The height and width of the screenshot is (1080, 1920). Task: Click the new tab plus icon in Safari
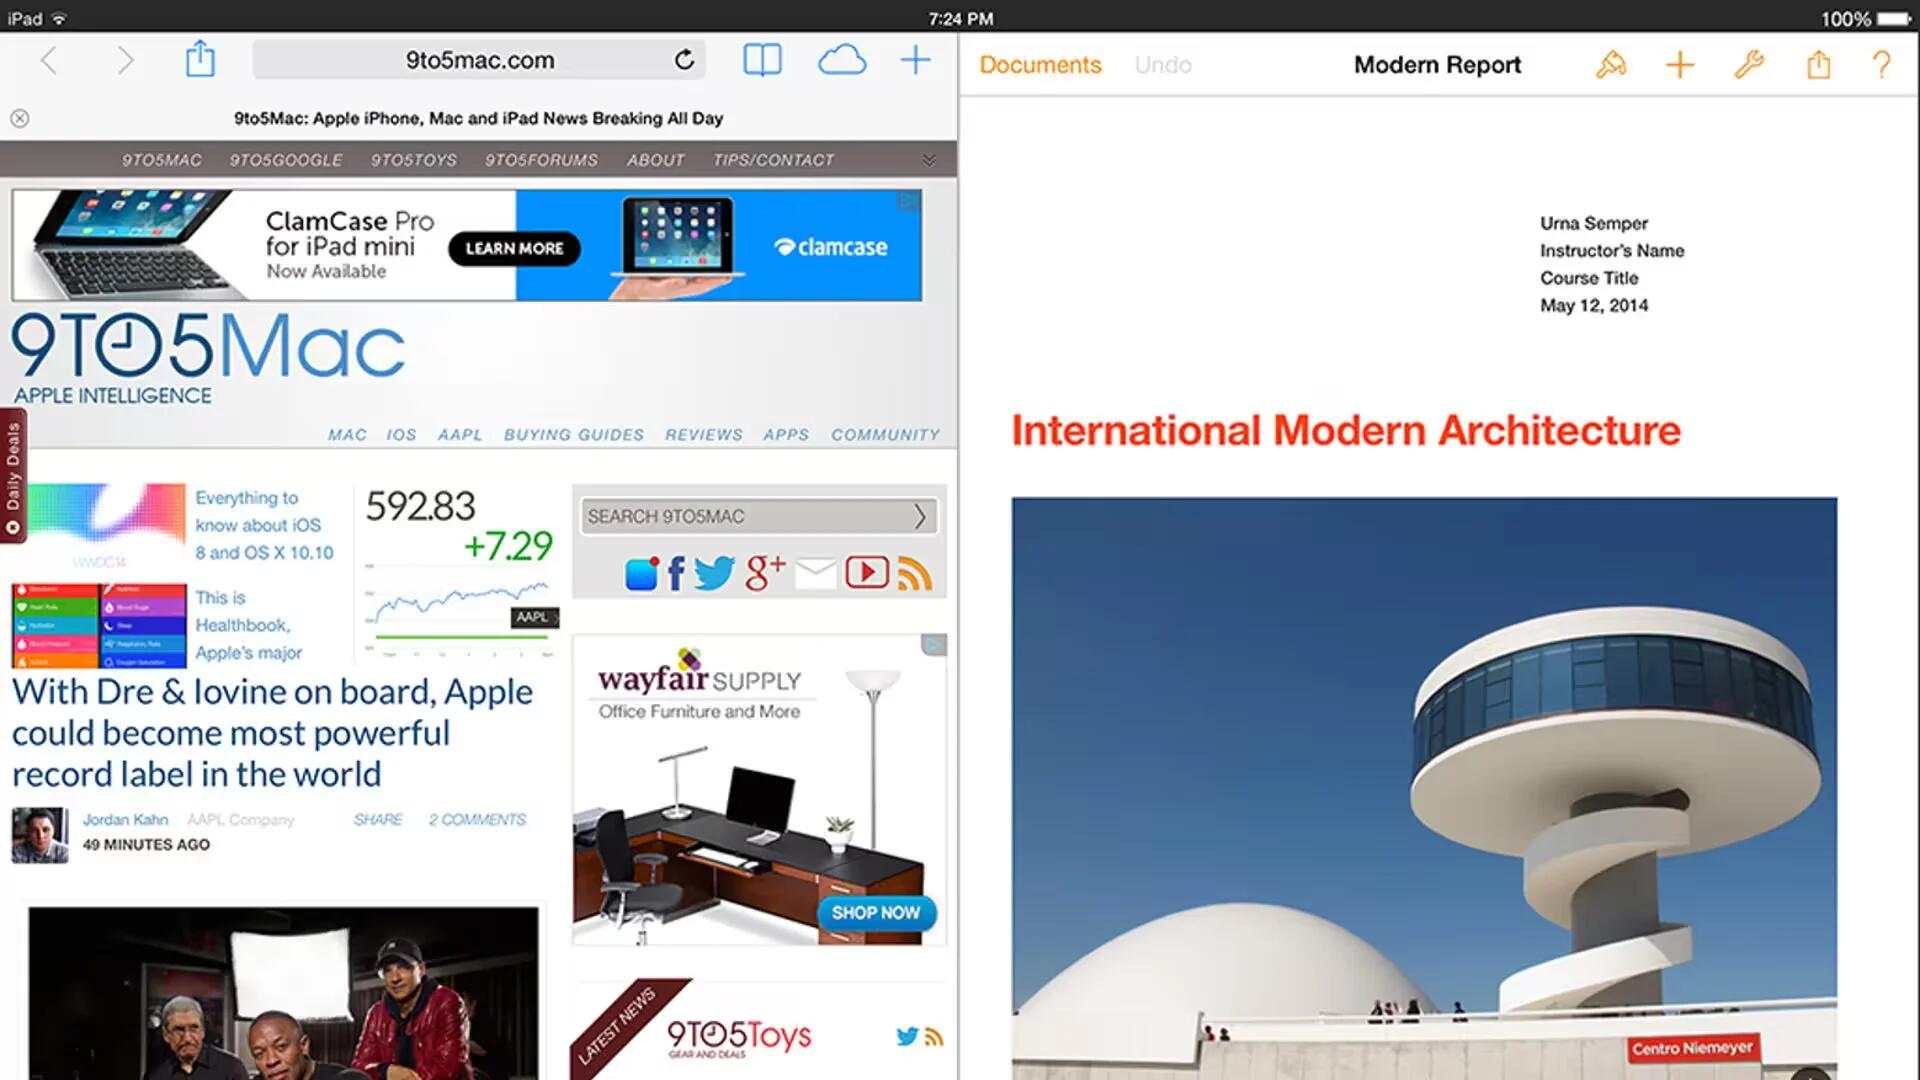[x=919, y=61]
